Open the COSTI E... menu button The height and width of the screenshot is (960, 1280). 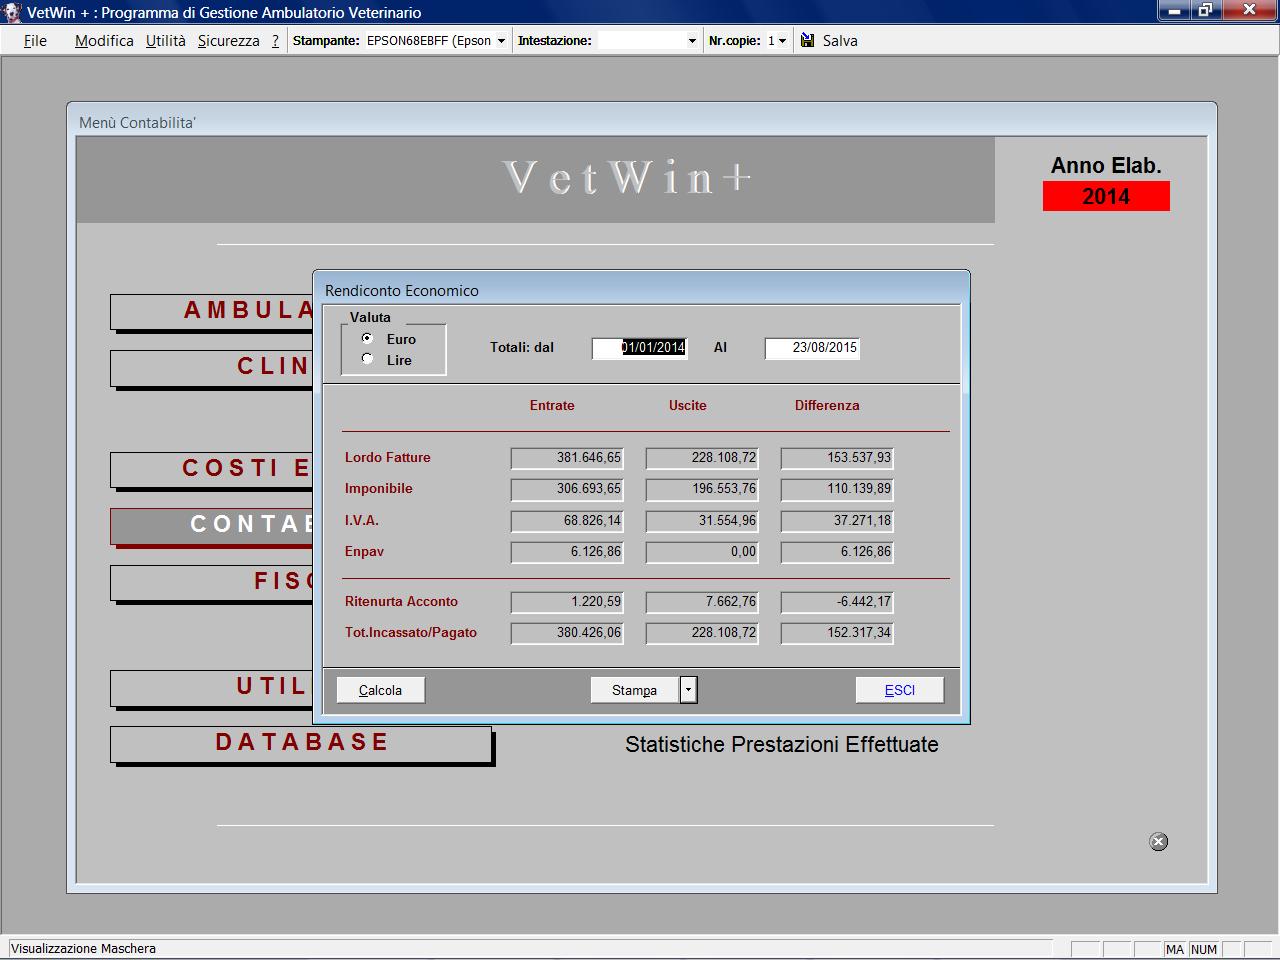(212, 469)
